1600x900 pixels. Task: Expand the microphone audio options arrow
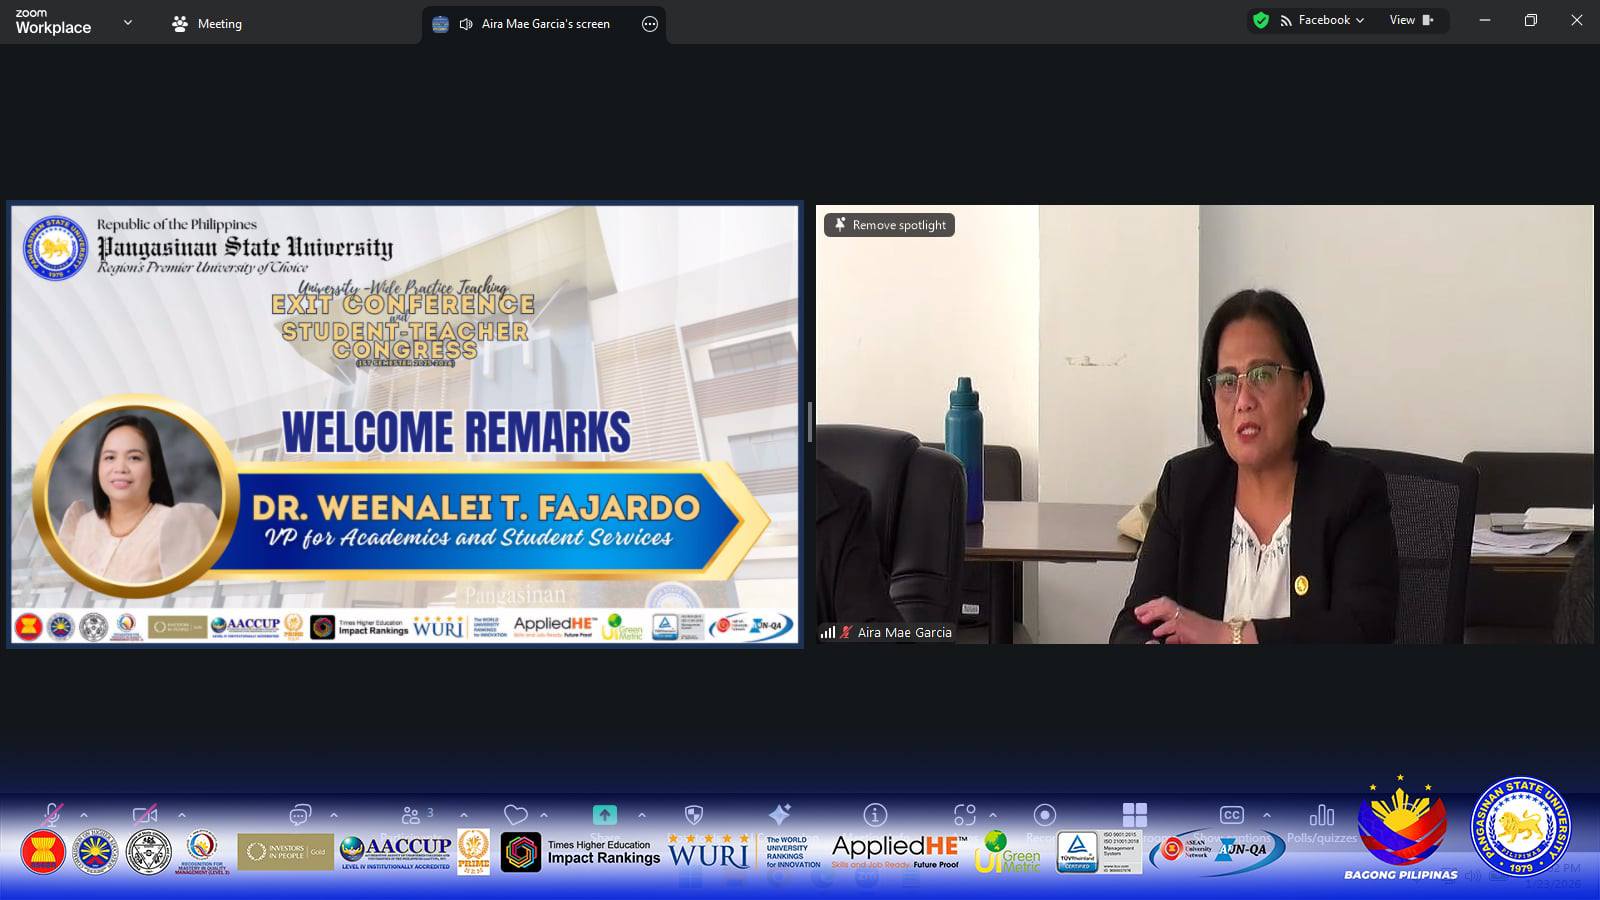[84, 815]
